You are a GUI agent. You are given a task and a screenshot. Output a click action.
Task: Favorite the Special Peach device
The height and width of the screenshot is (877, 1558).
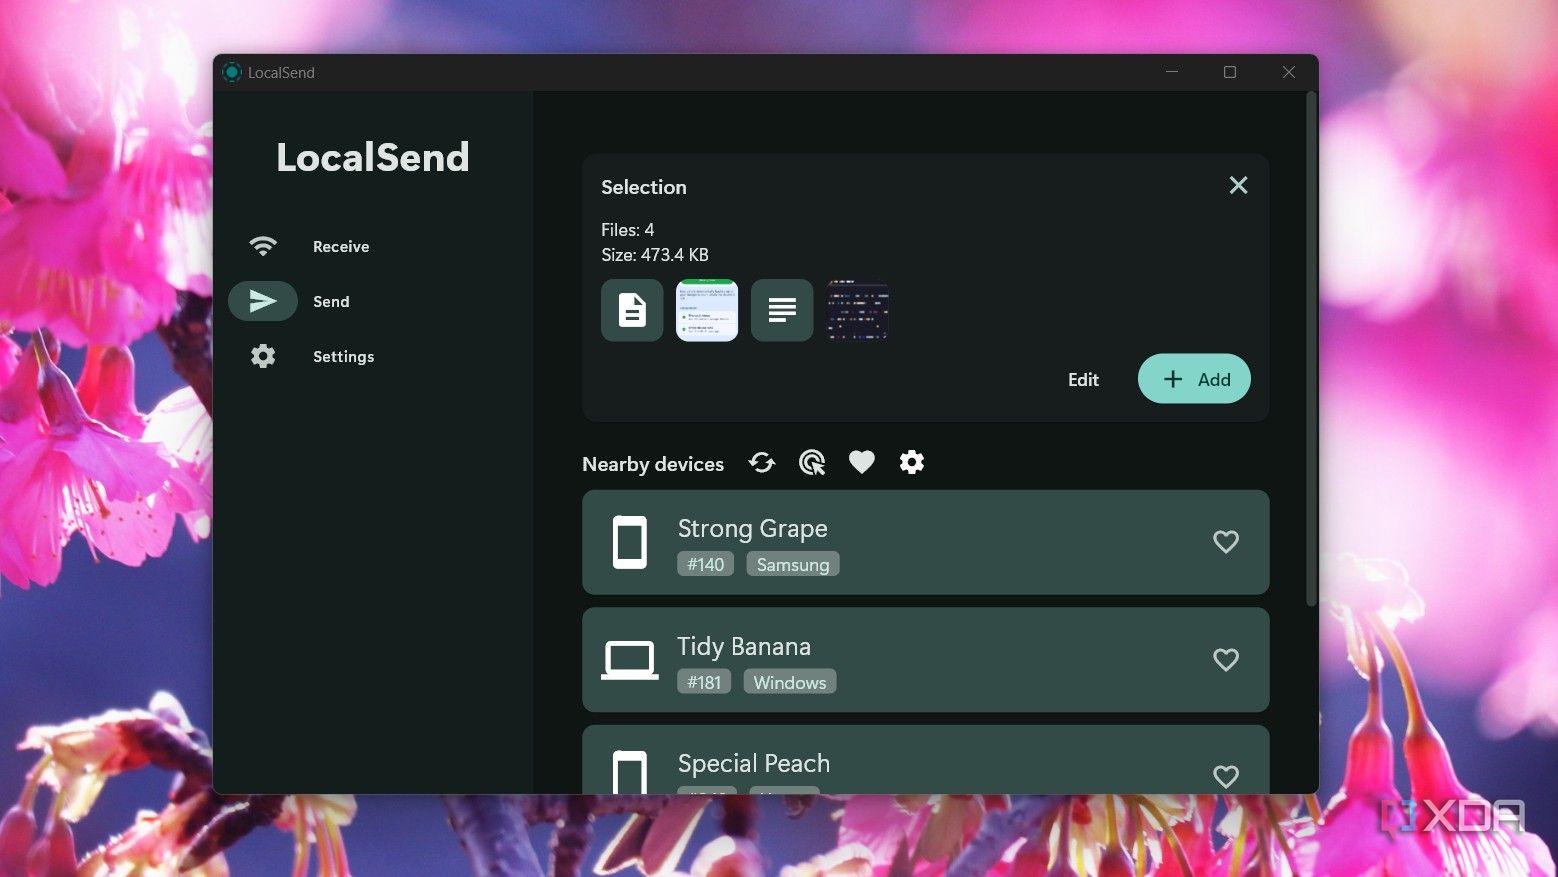pos(1226,777)
